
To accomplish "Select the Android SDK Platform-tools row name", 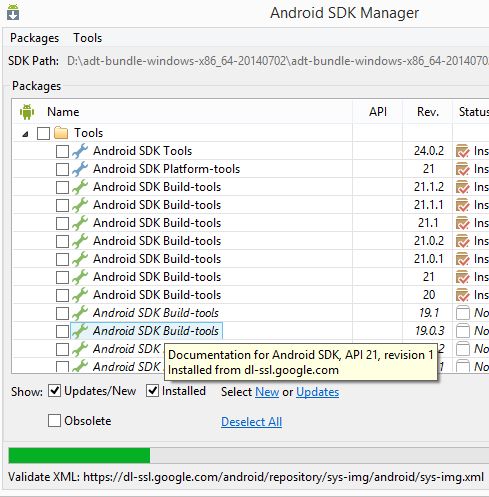I will point(166,169).
